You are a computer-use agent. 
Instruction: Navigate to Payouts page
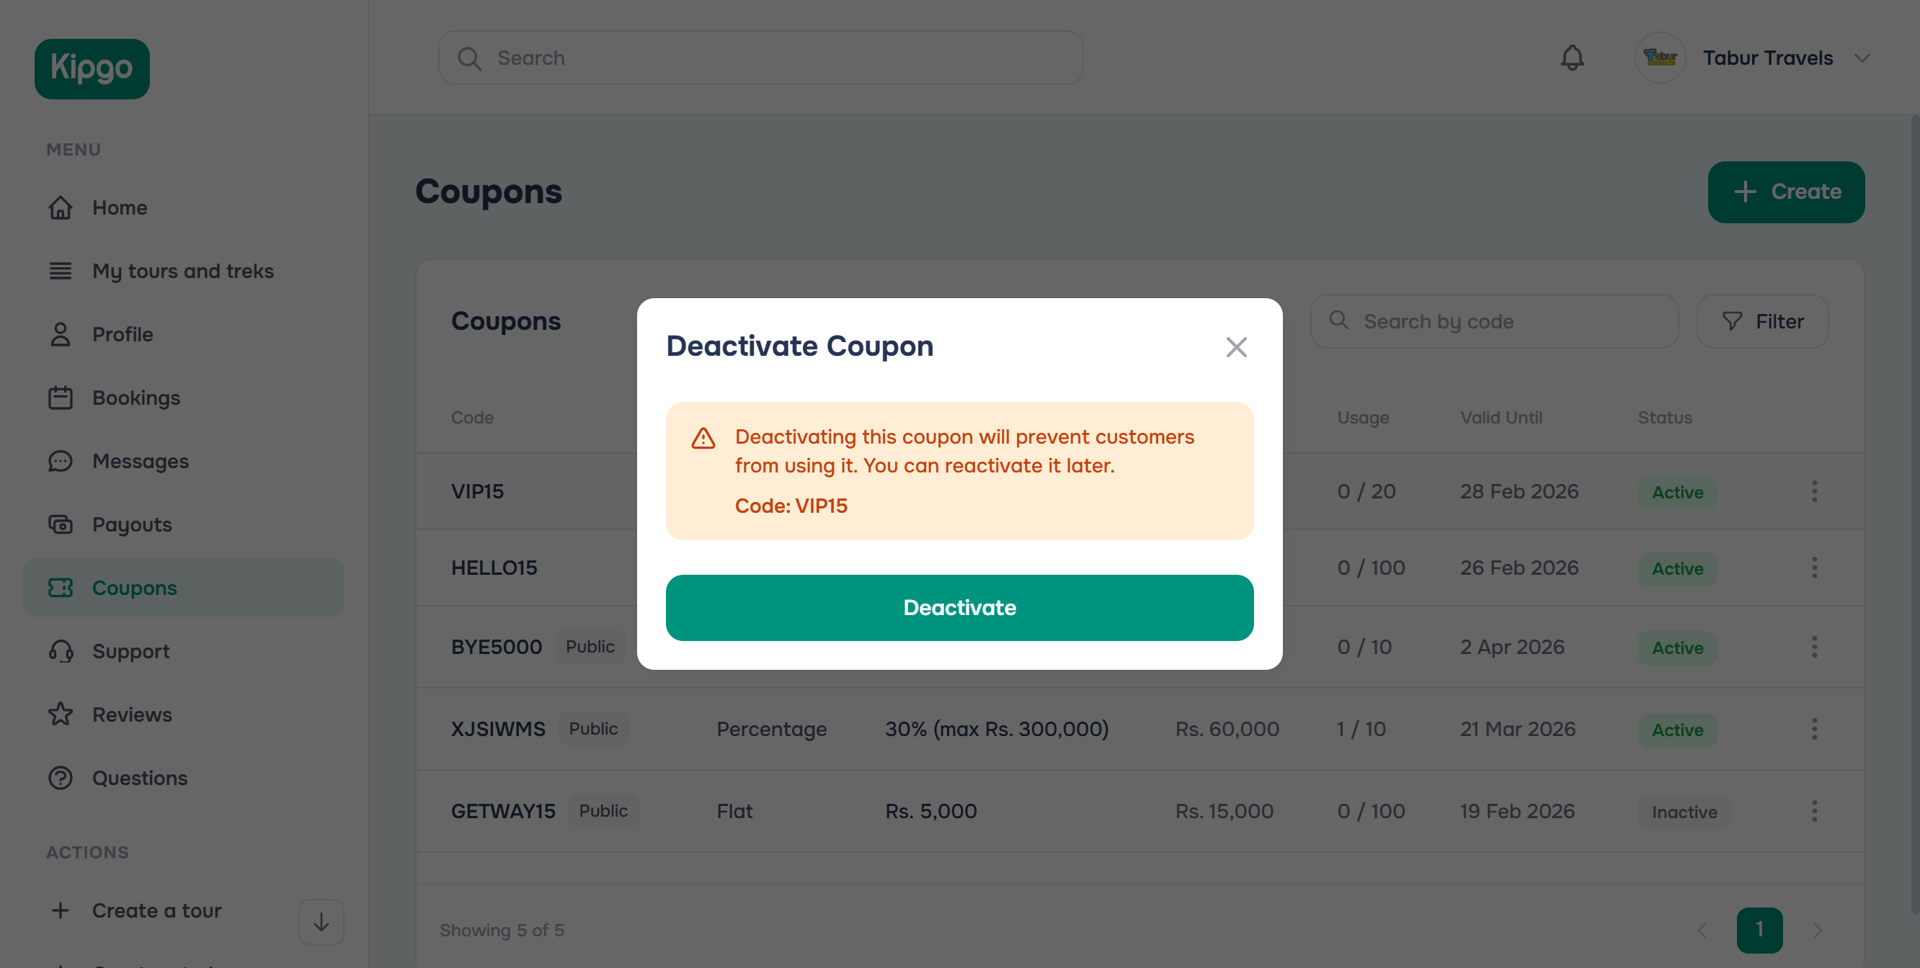pos(132,525)
